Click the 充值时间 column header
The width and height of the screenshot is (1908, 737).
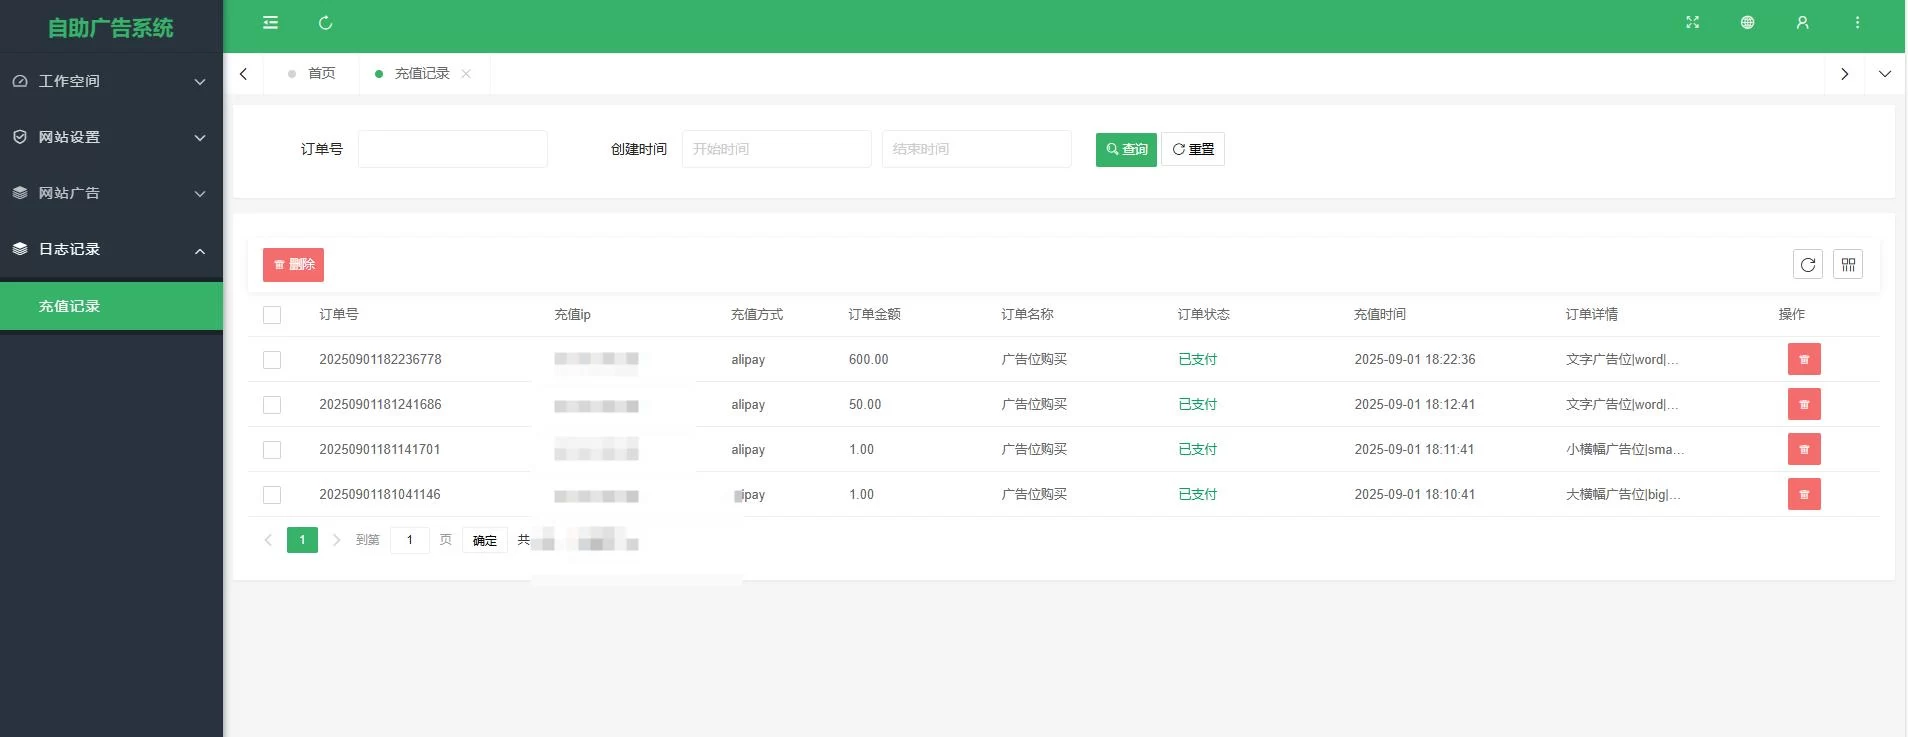(1380, 314)
